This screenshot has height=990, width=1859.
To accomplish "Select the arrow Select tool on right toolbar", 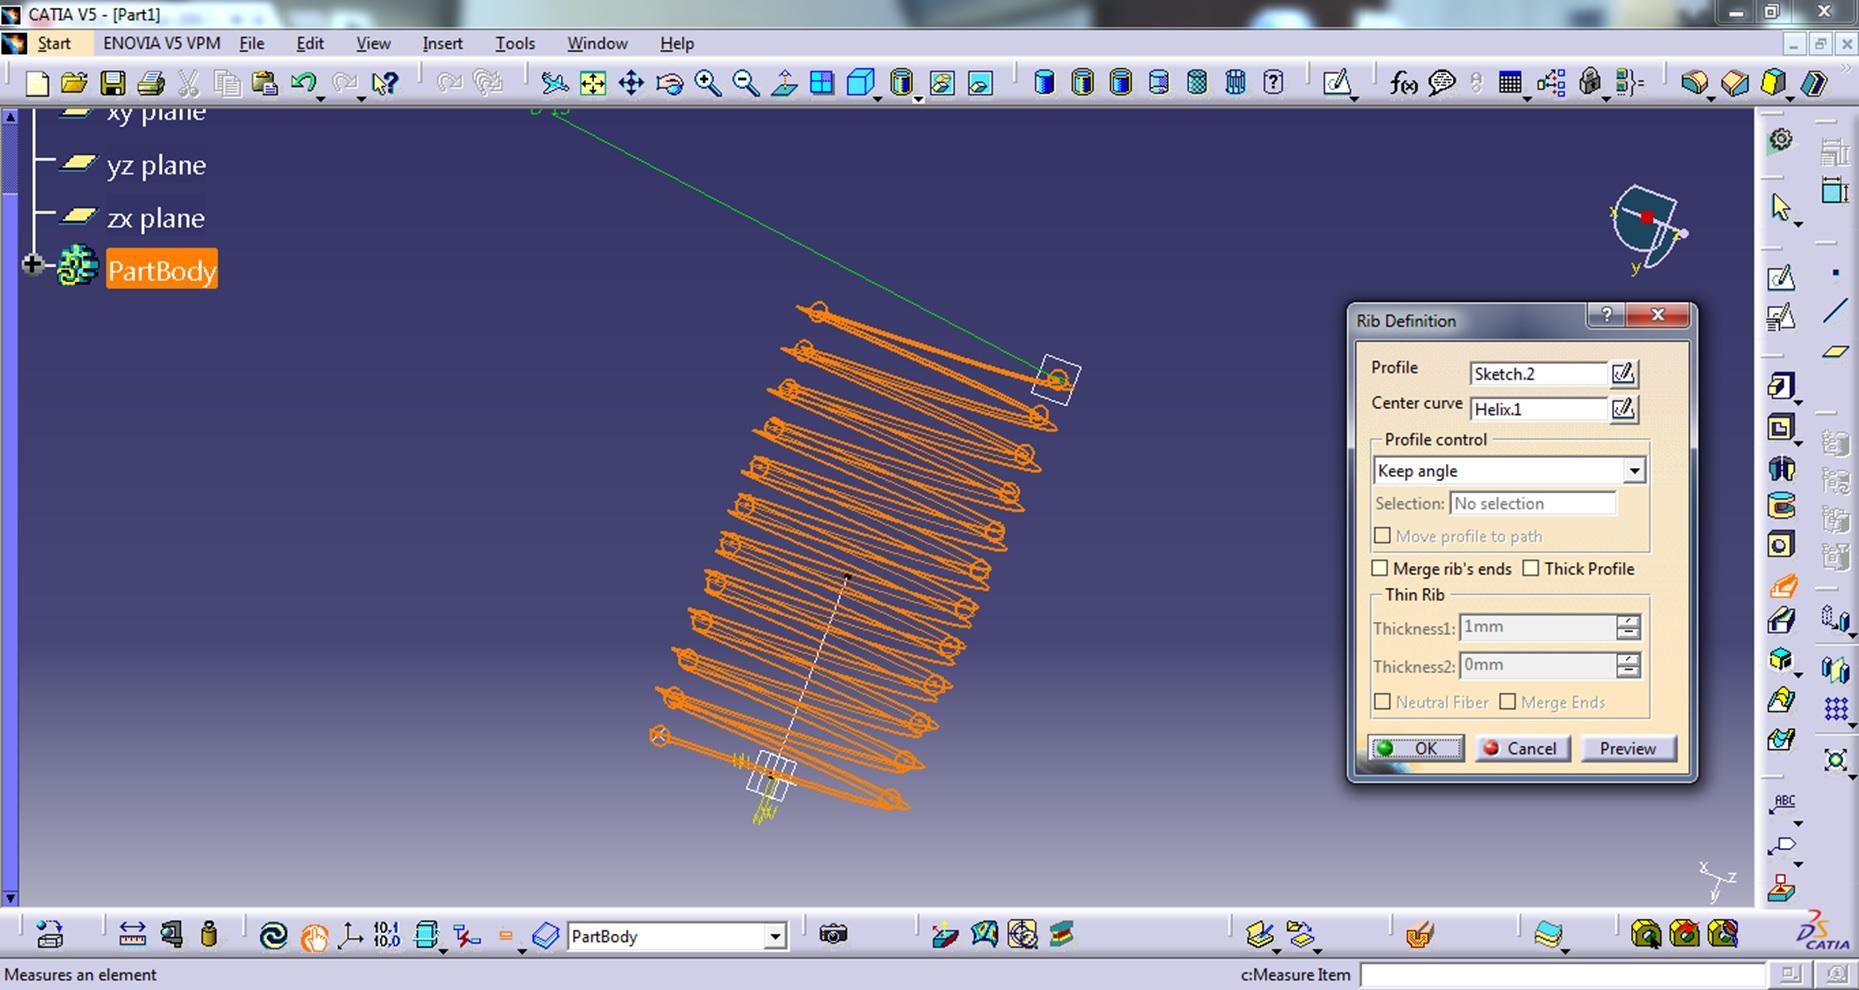I will pos(1780,207).
